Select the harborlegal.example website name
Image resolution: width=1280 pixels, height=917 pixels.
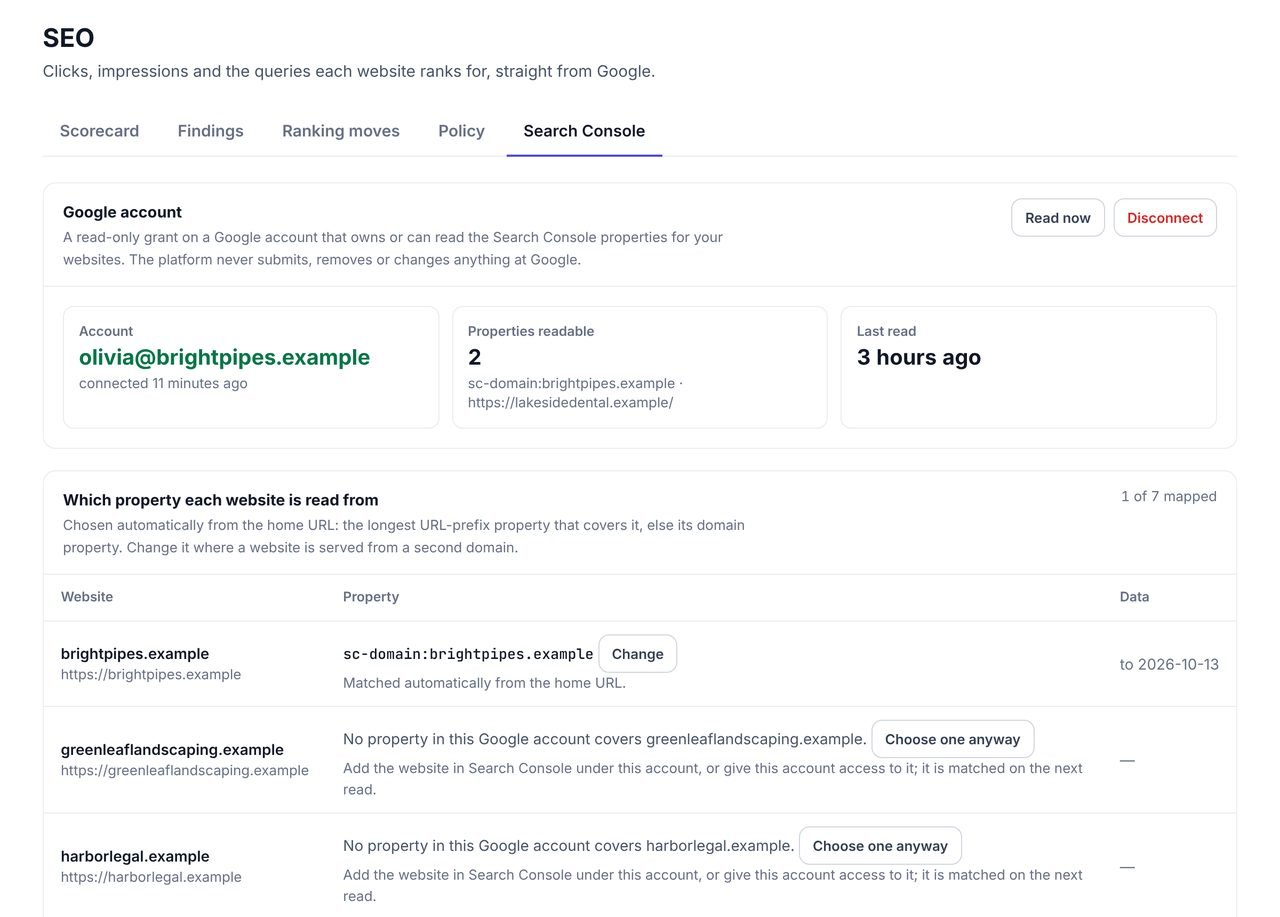[x=135, y=856]
